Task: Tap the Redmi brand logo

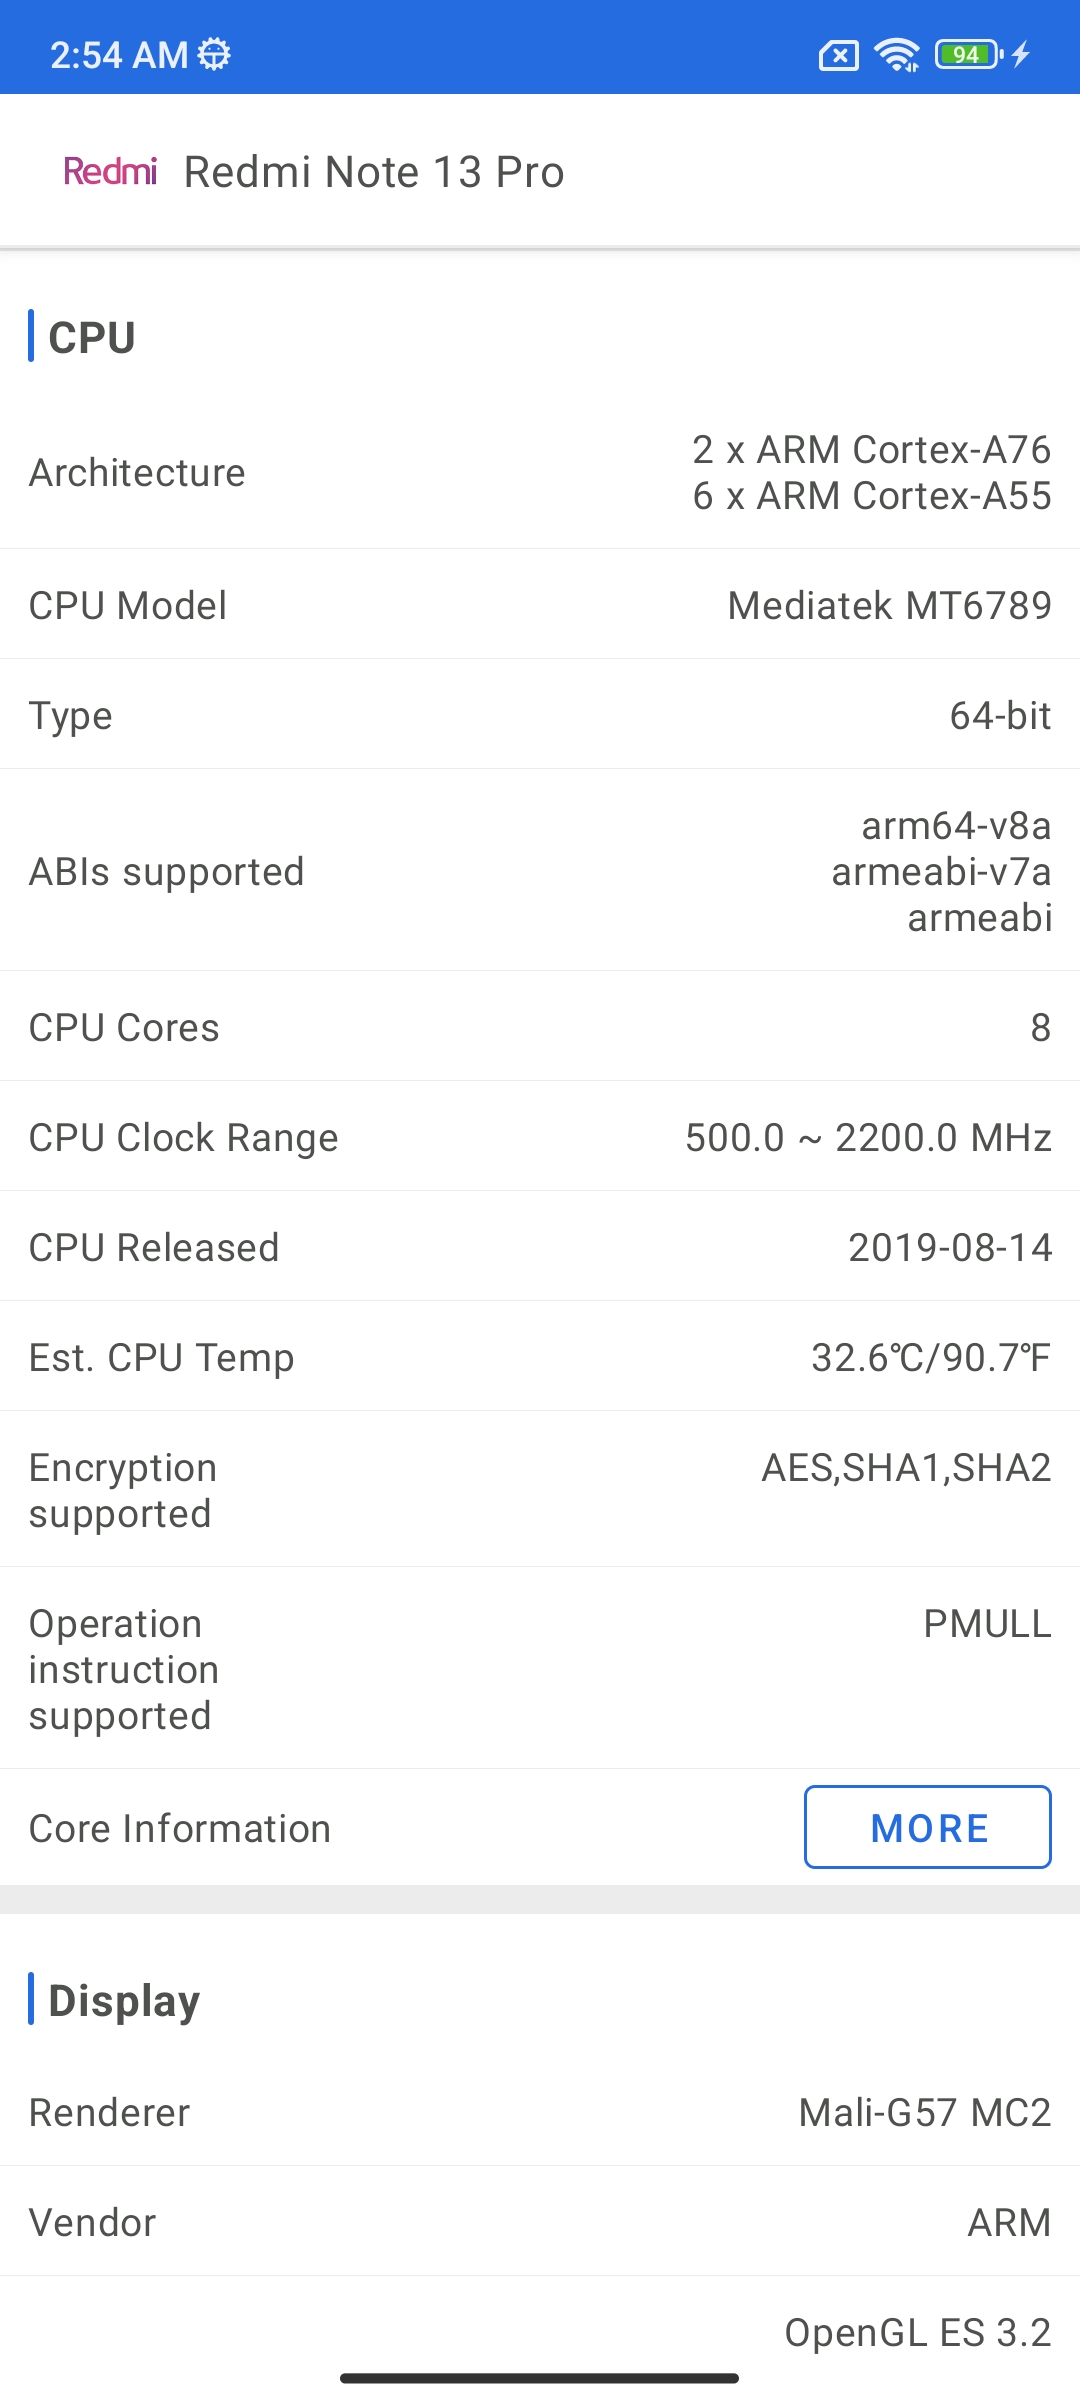Action: 110,172
